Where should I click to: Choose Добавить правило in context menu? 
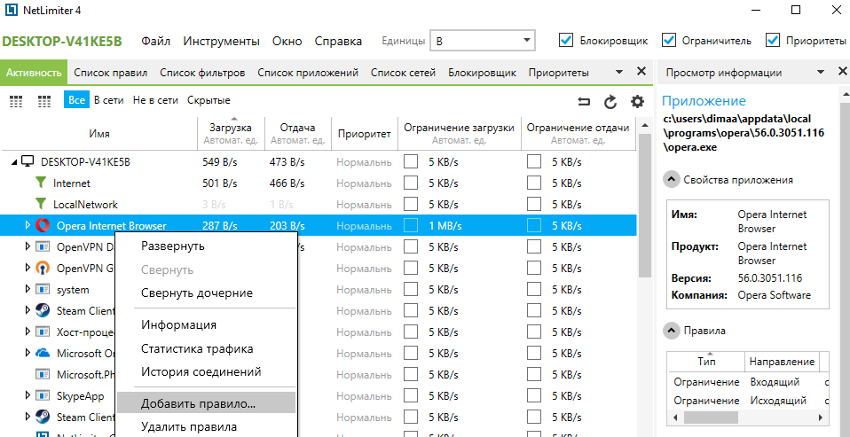tap(198, 403)
